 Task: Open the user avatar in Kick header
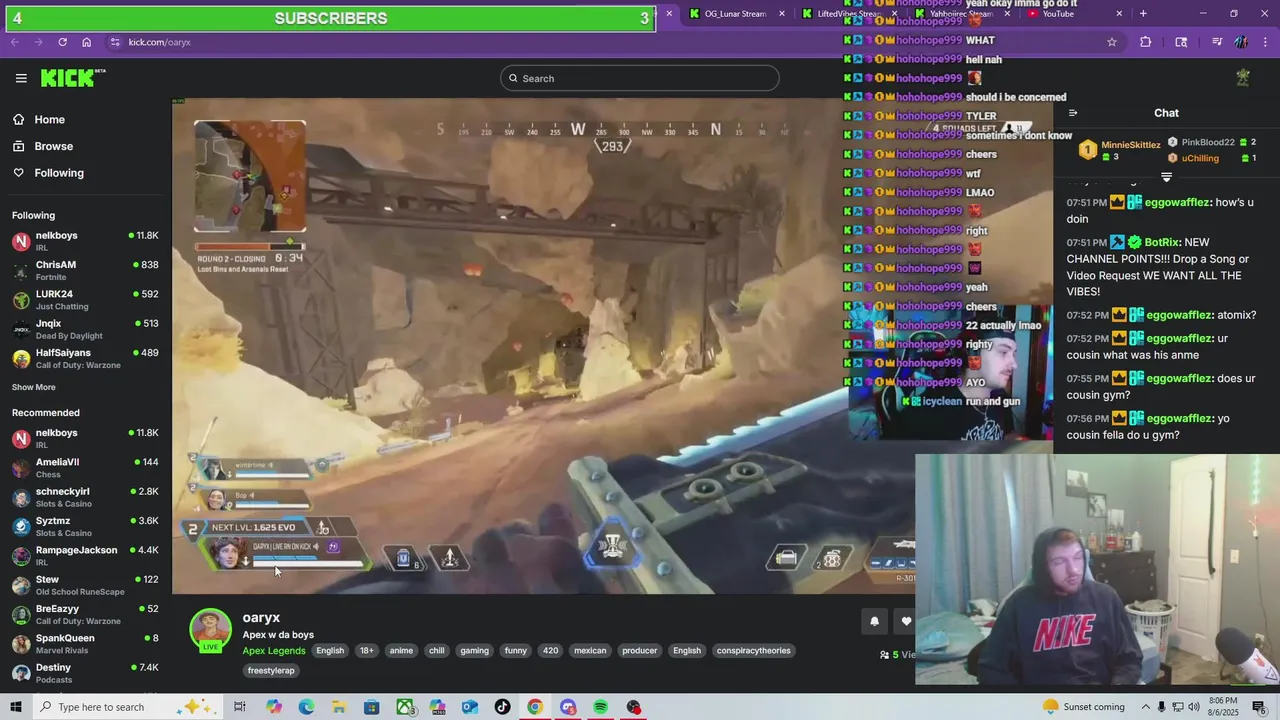[1243, 78]
